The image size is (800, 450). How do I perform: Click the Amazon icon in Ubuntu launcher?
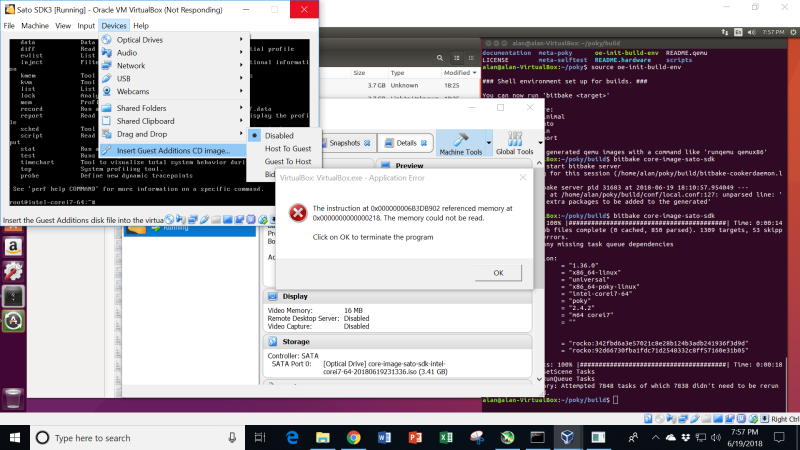tap(13, 247)
